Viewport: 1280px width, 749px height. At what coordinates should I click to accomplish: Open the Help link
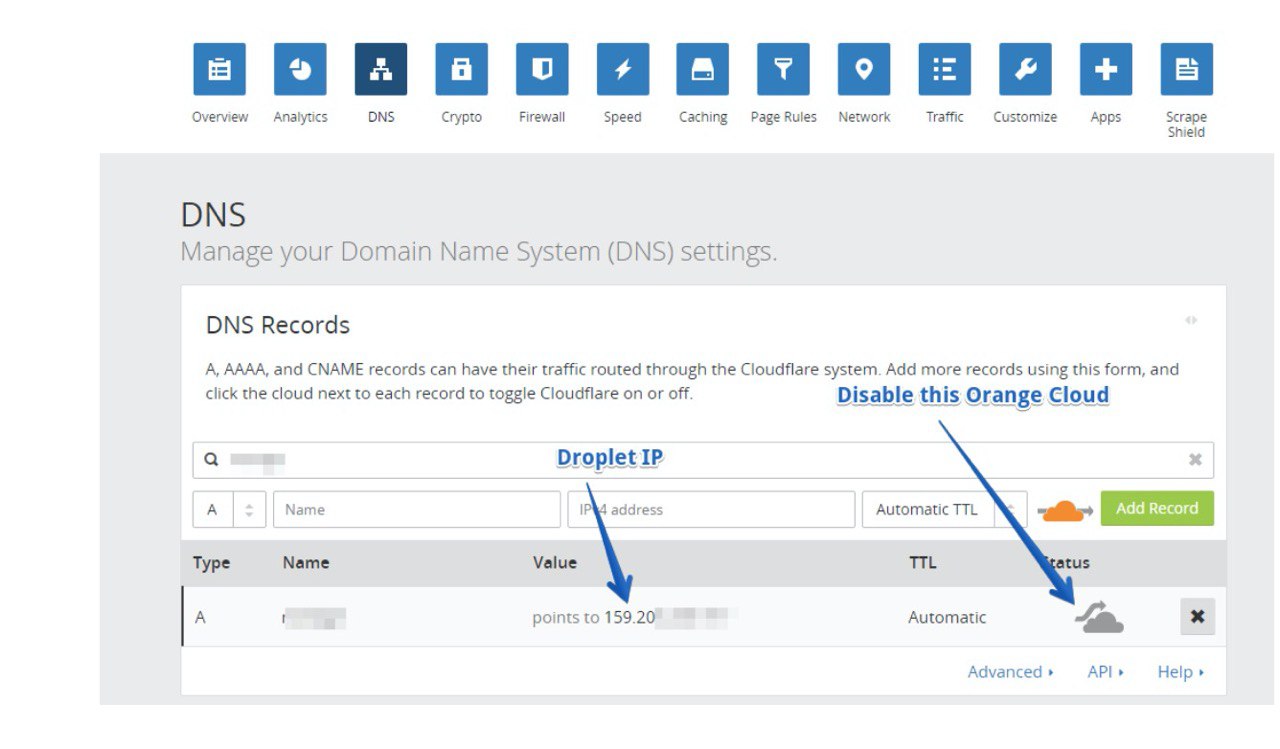point(1180,672)
